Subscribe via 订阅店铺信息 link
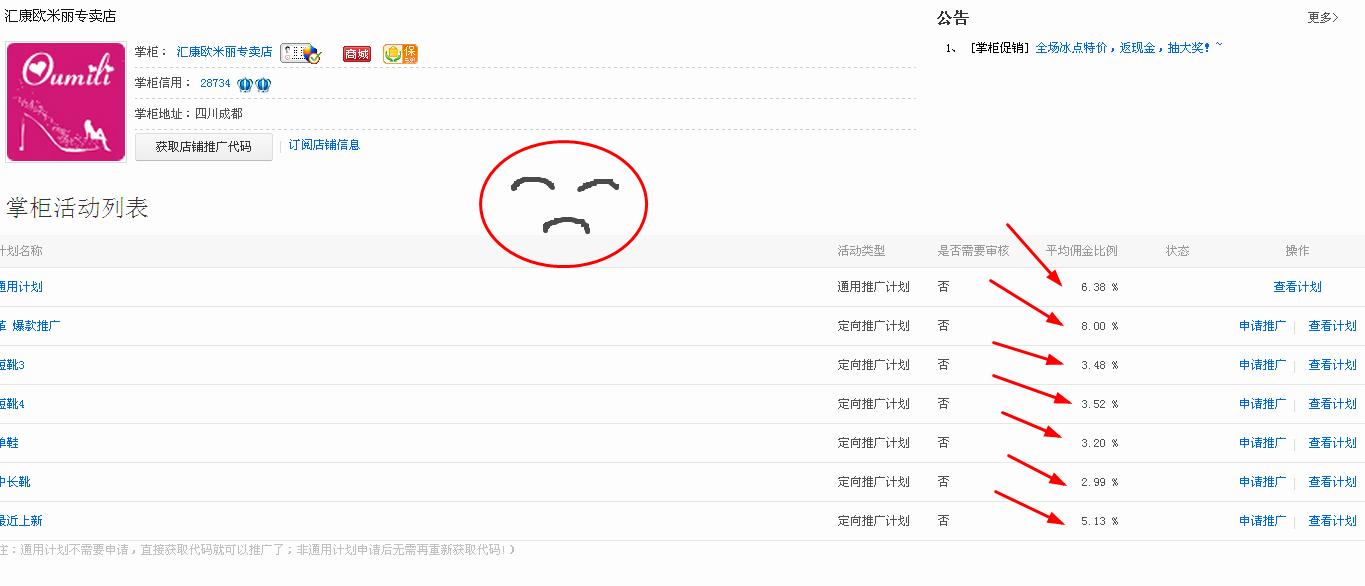Screen dimensions: 1365x586 coord(324,145)
